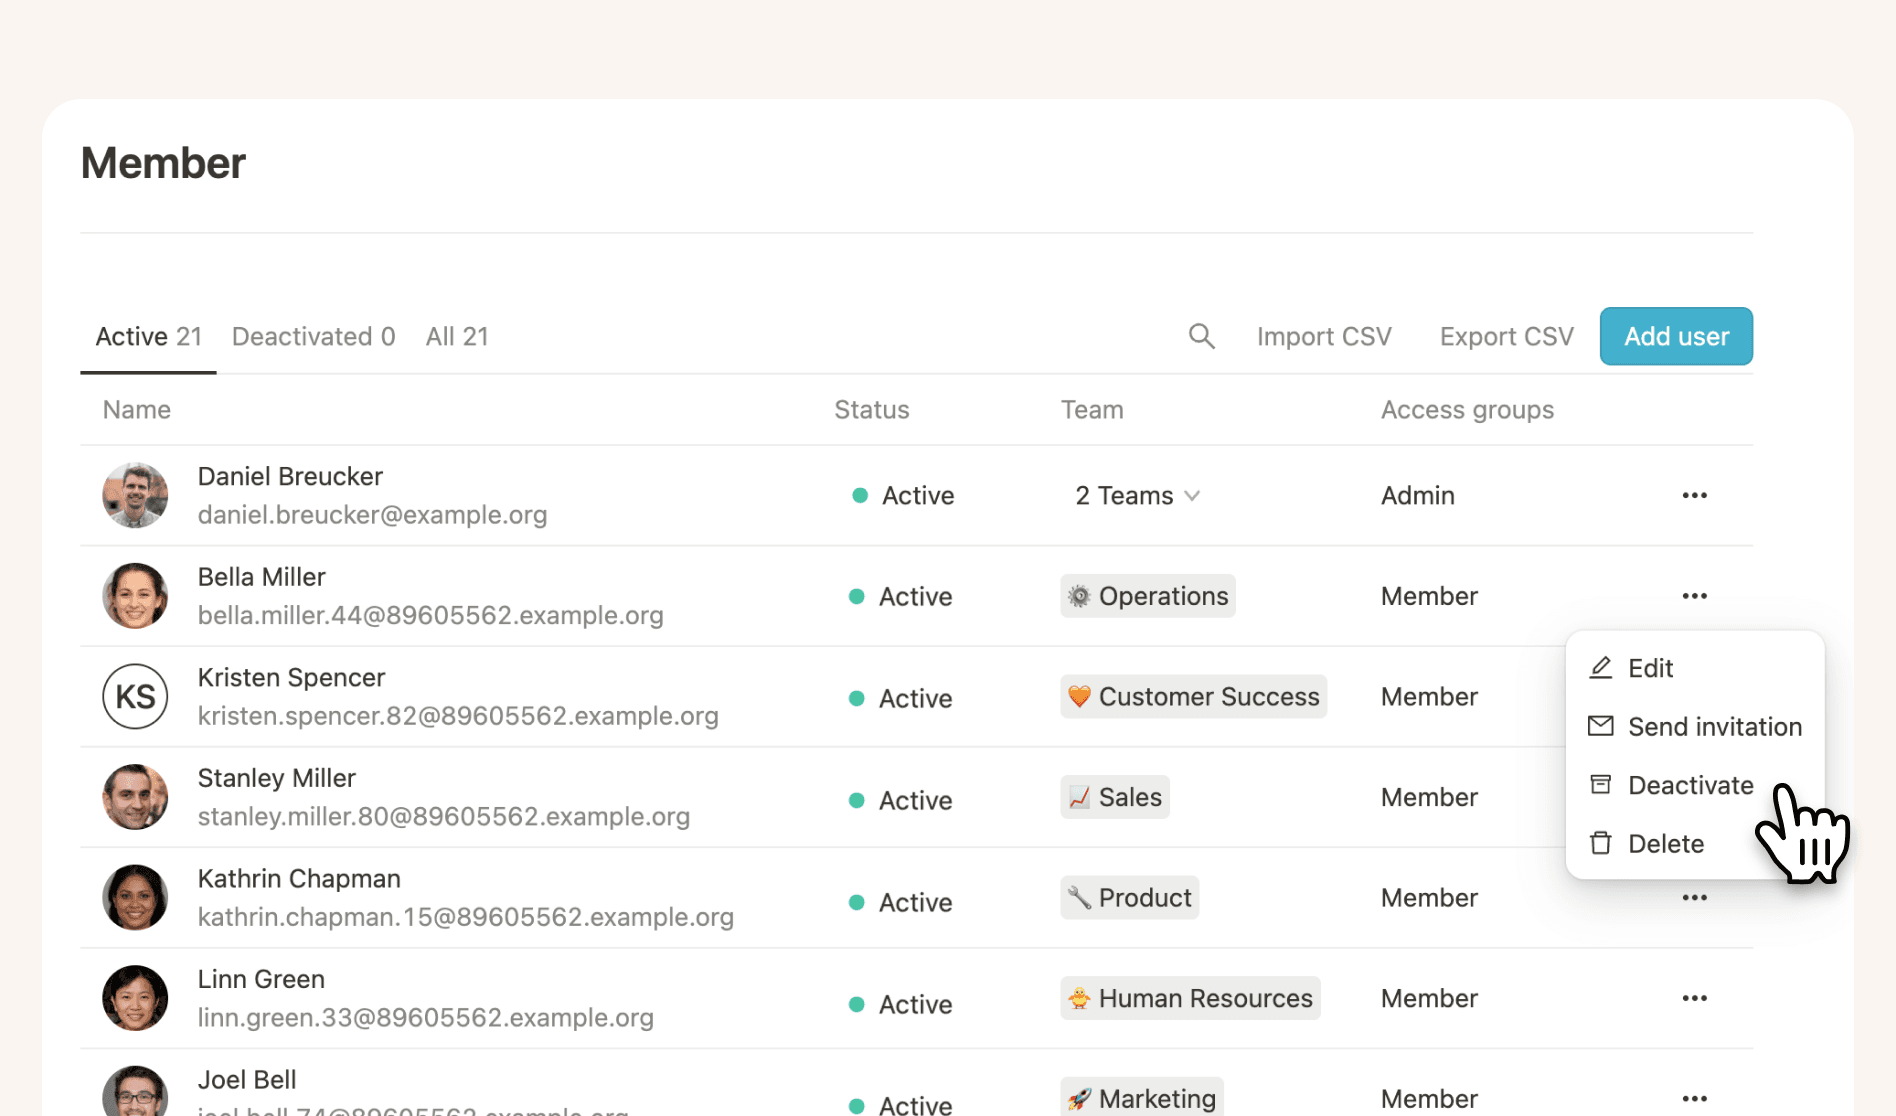This screenshot has height=1116, width=1896.
Task: Select Deactivate from the context menu
Action: (x=1690, y=785)
